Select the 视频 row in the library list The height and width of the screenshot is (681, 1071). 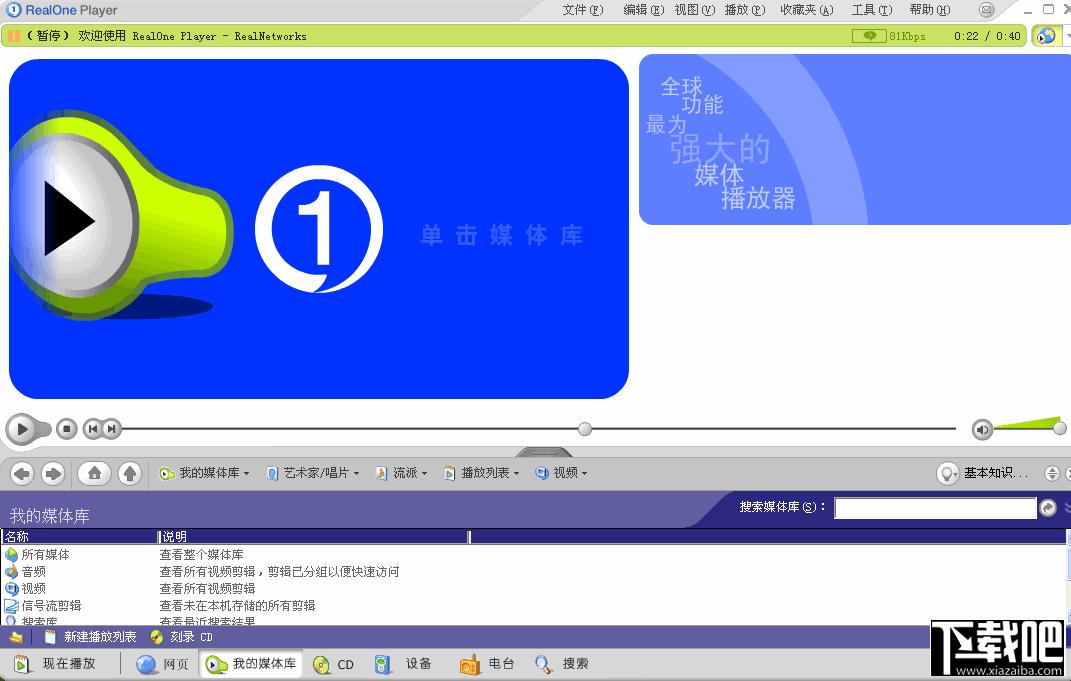(x=533, y=589)
